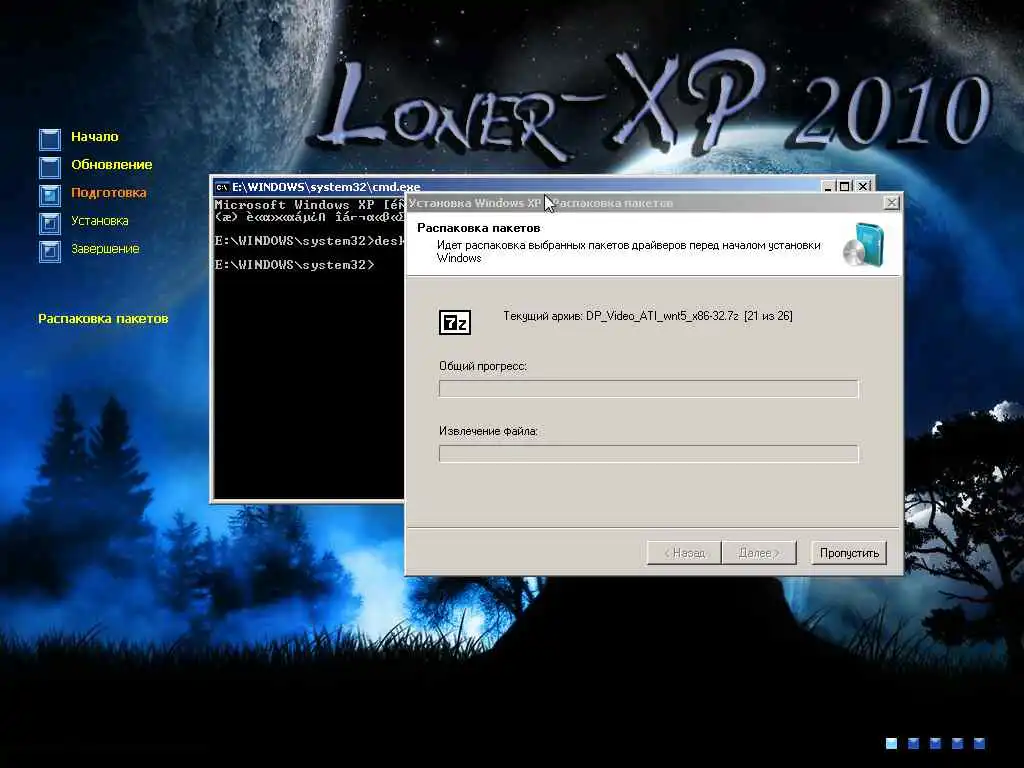
Task: Click the Пропустить button
Action: tap(848, 552)
